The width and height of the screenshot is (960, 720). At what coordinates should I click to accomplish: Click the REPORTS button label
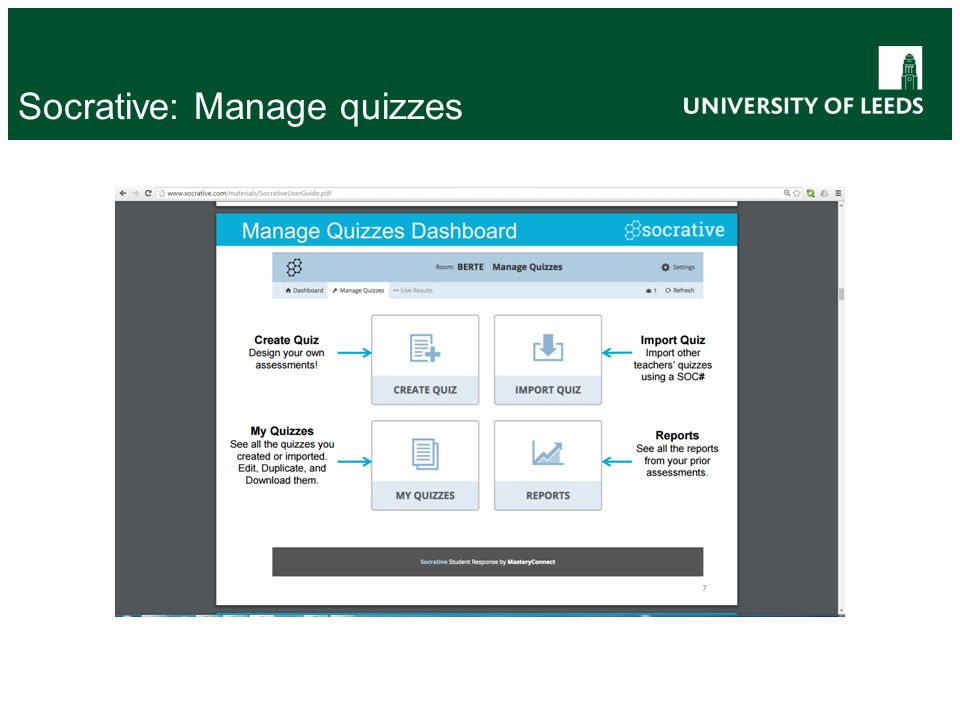click(548, 495)
